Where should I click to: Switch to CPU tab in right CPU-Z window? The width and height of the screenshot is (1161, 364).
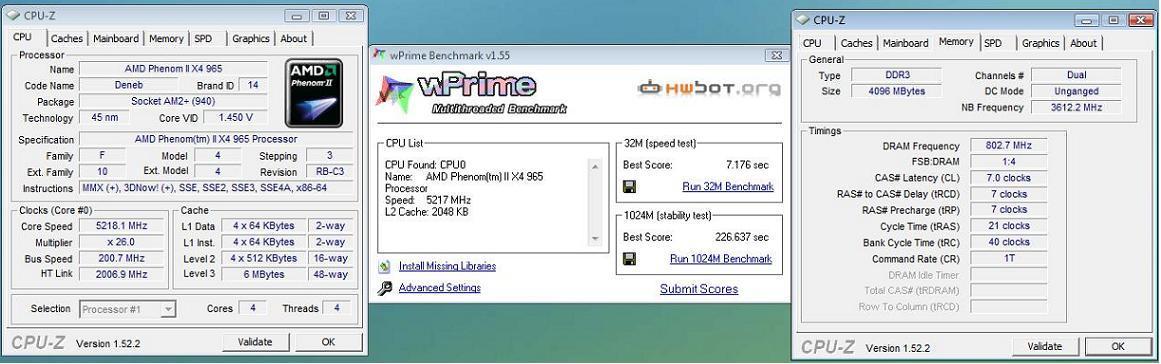812,43
